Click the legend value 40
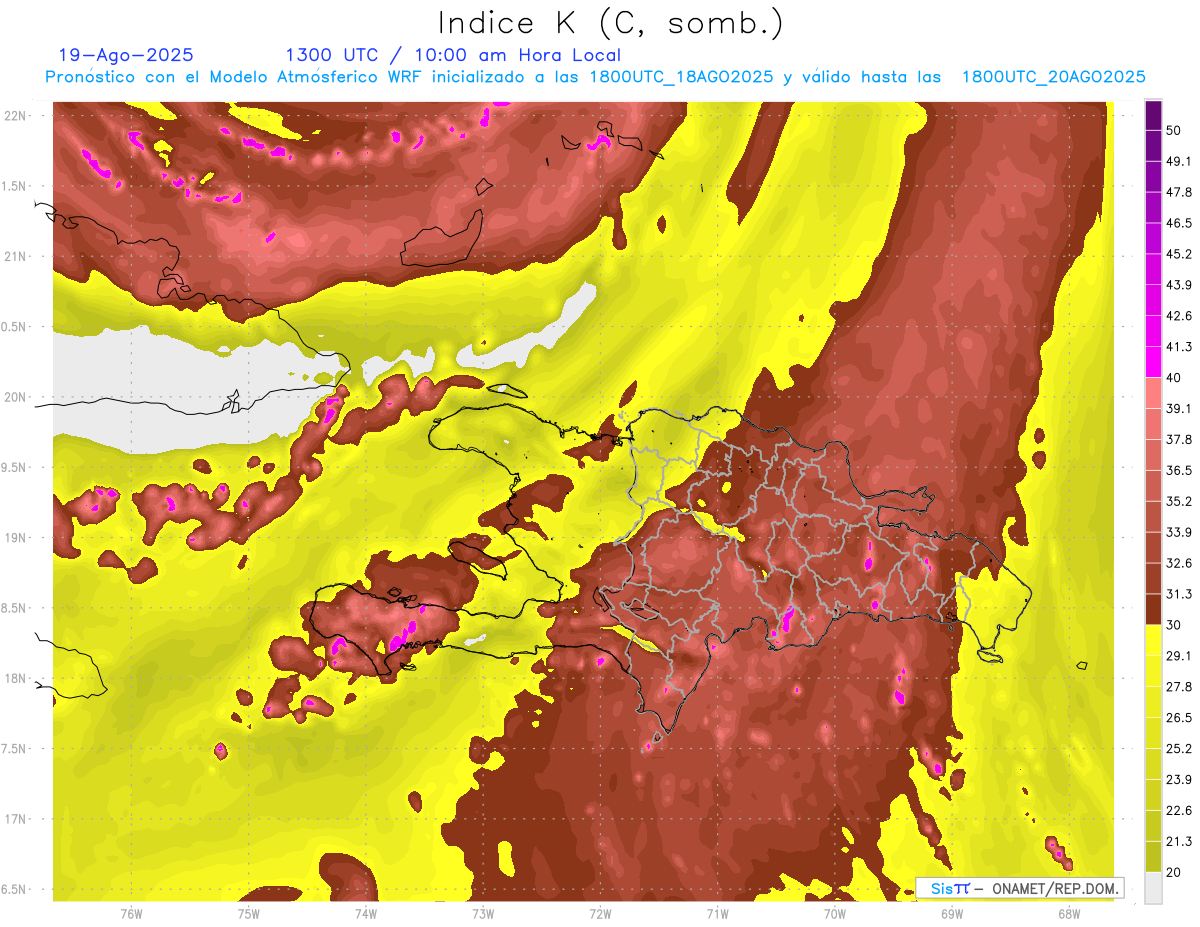The width and height of the screenshot is (1200, 927). pos(1173,377)
